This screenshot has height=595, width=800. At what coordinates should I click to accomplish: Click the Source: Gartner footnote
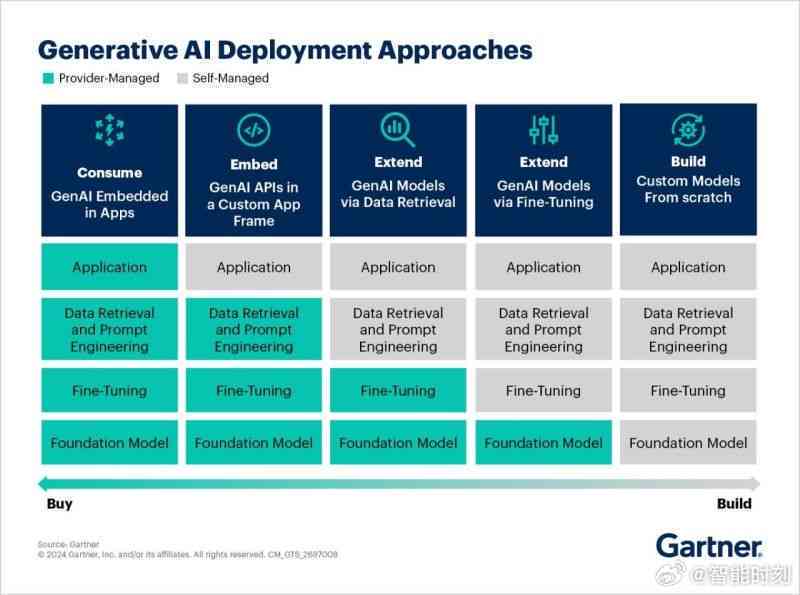68,544
